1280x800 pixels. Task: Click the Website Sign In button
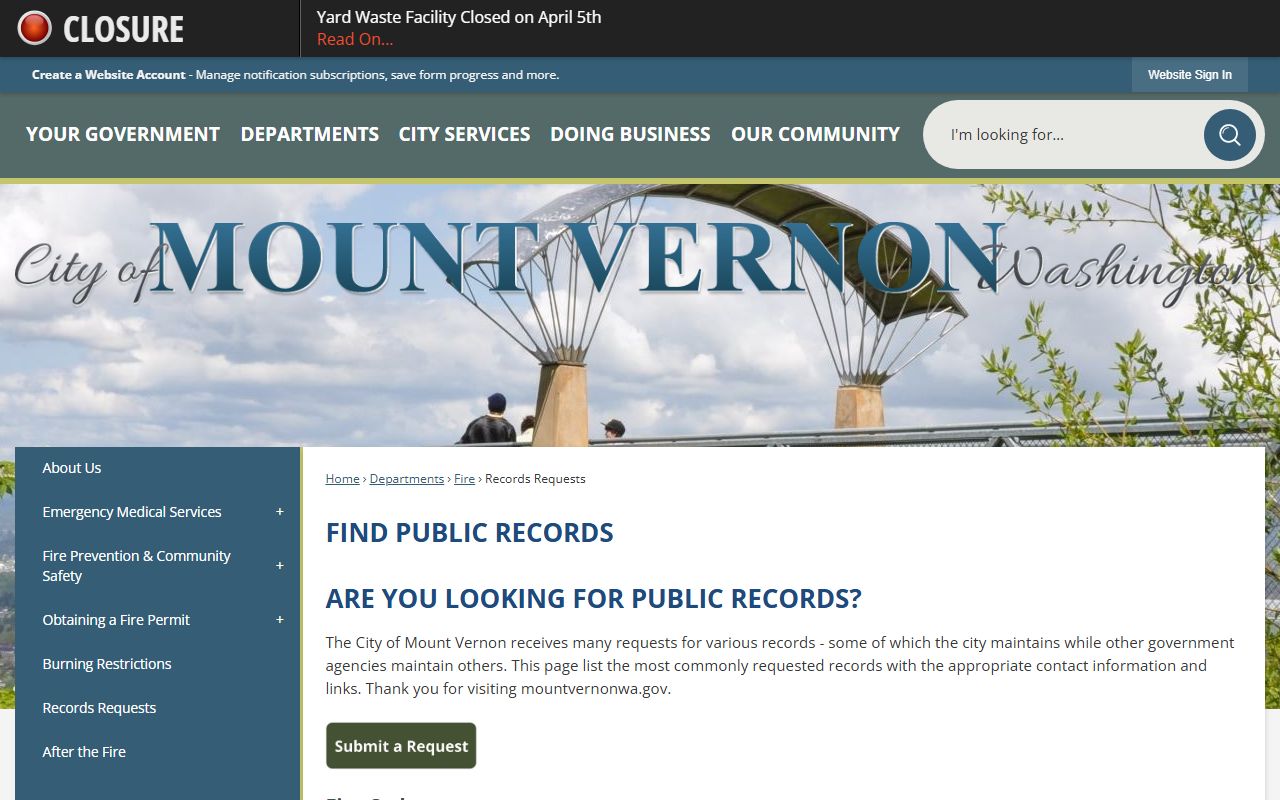point(1190,75)
